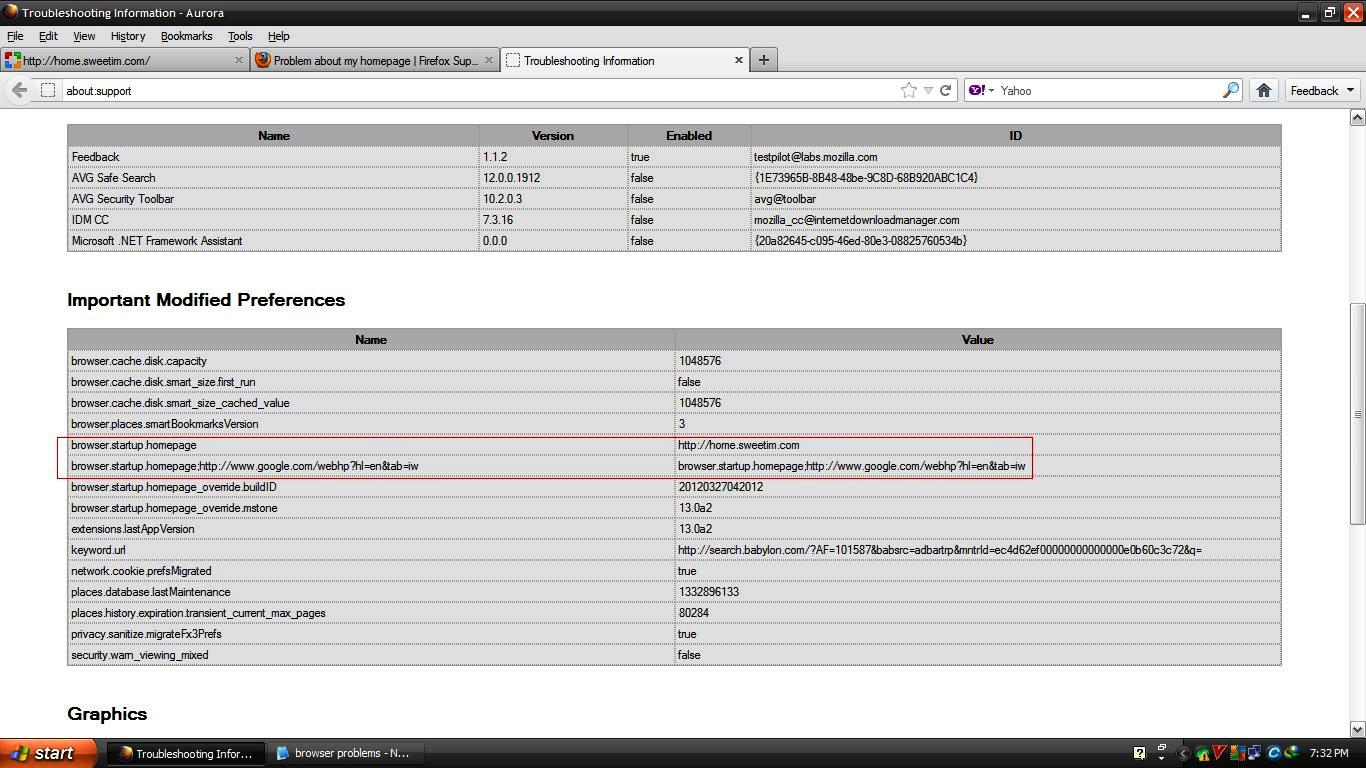Reload the about:support page

945,90
